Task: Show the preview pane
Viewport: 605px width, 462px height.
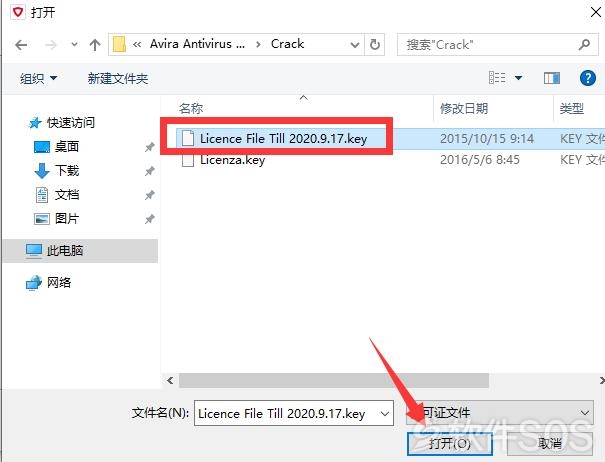Action: point(551,78)
